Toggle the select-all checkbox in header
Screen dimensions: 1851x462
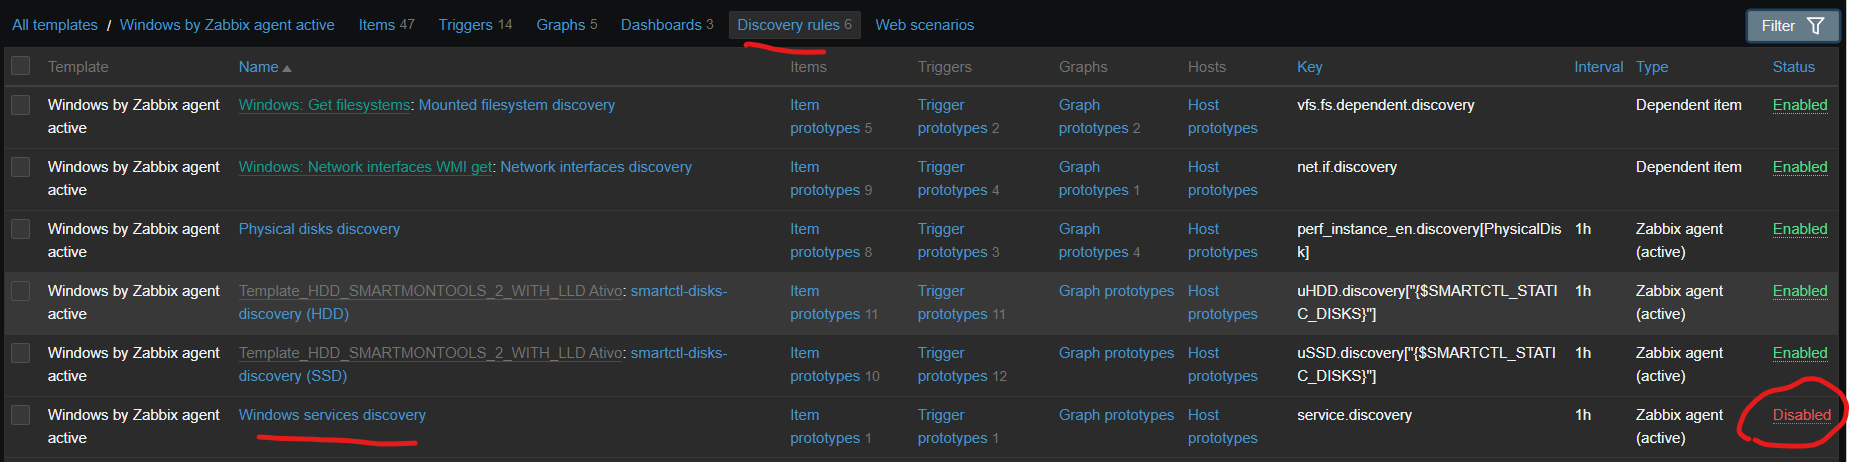click(x=20, y=66)
